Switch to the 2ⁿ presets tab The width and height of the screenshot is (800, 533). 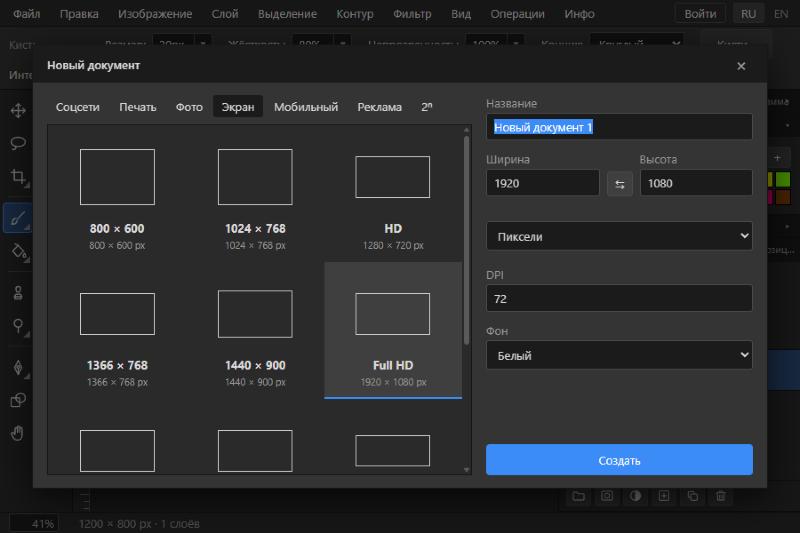tap(427, 107)
